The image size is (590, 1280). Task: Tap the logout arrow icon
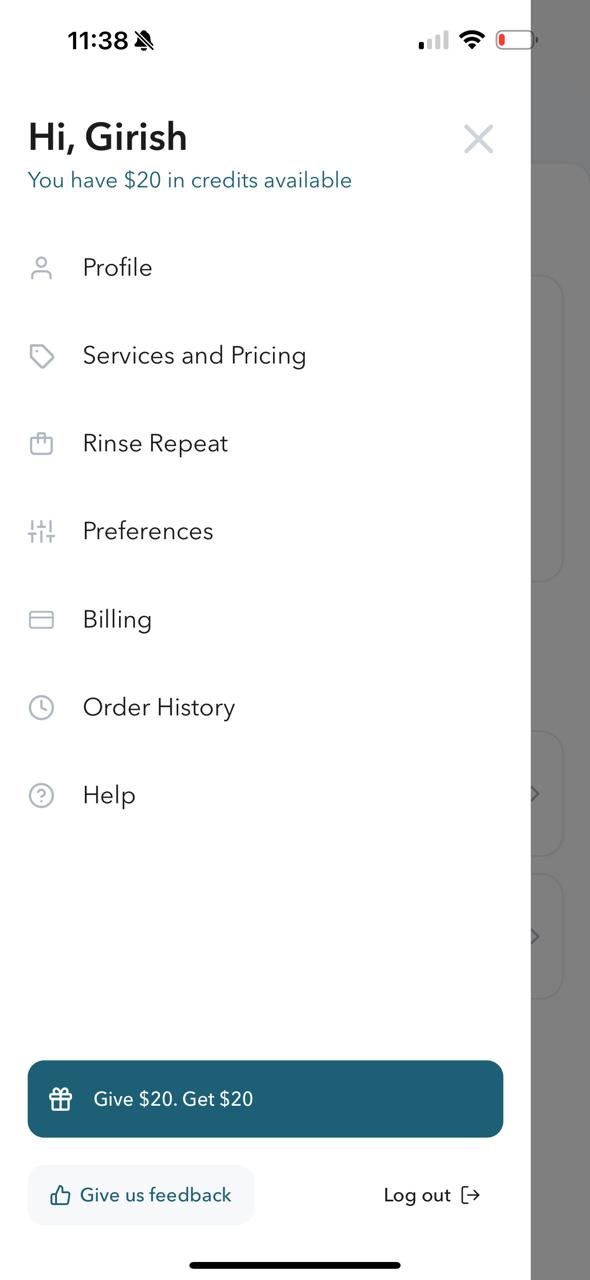tap(471, 1195)
